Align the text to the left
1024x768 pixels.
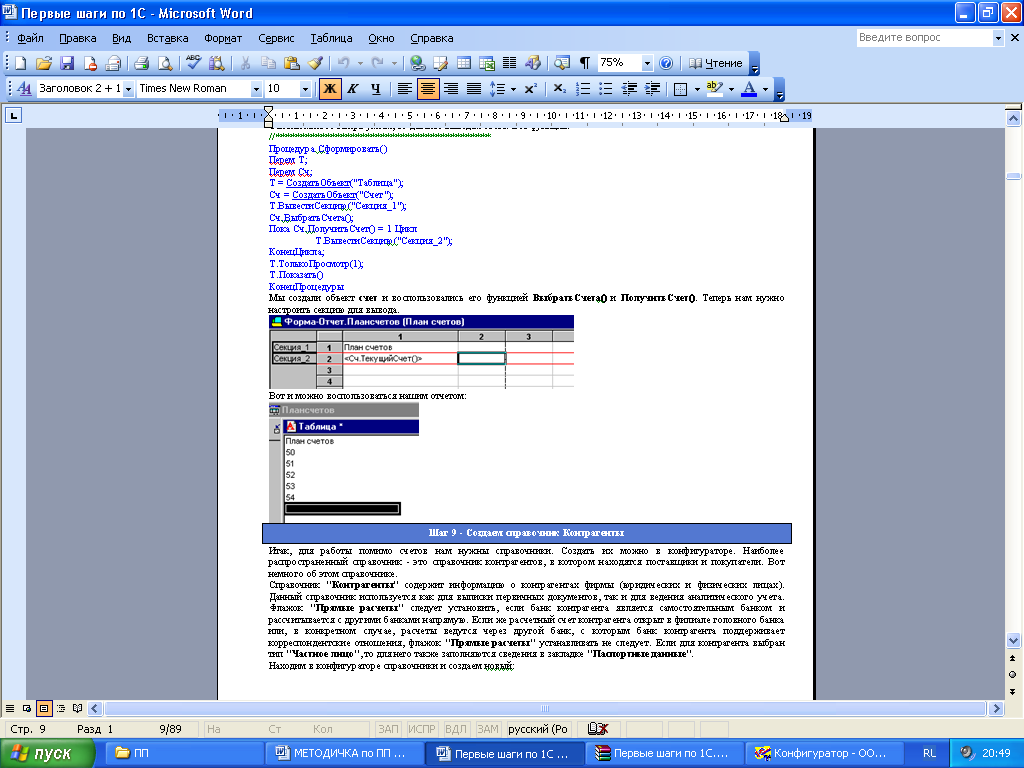point(405,89)
